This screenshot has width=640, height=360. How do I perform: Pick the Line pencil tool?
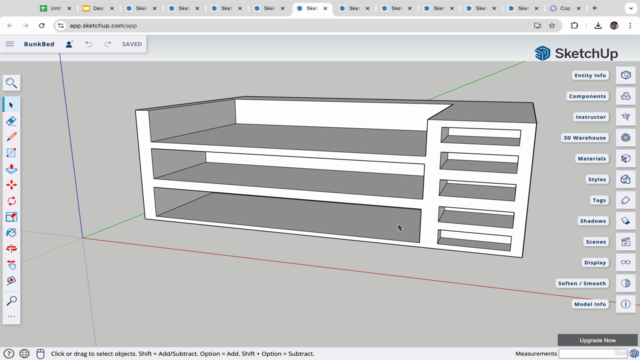pos(11,137)
